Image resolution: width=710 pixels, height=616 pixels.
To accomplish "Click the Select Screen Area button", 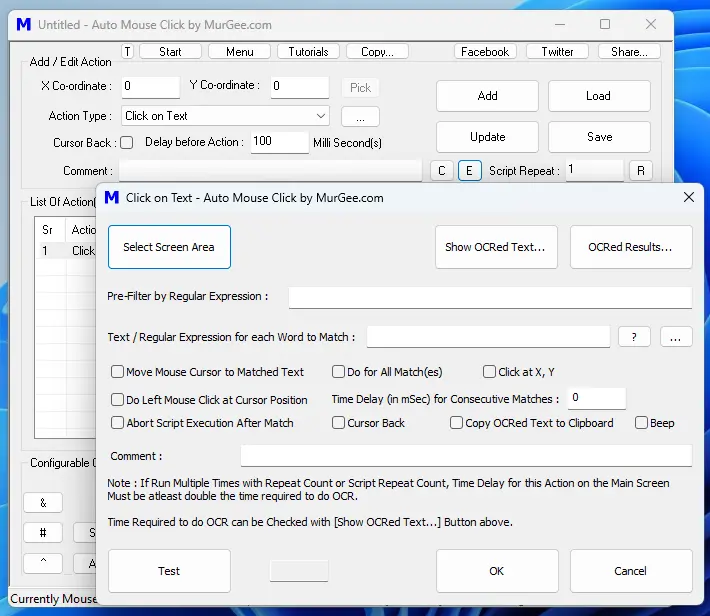I will click(x=169, y=247).
